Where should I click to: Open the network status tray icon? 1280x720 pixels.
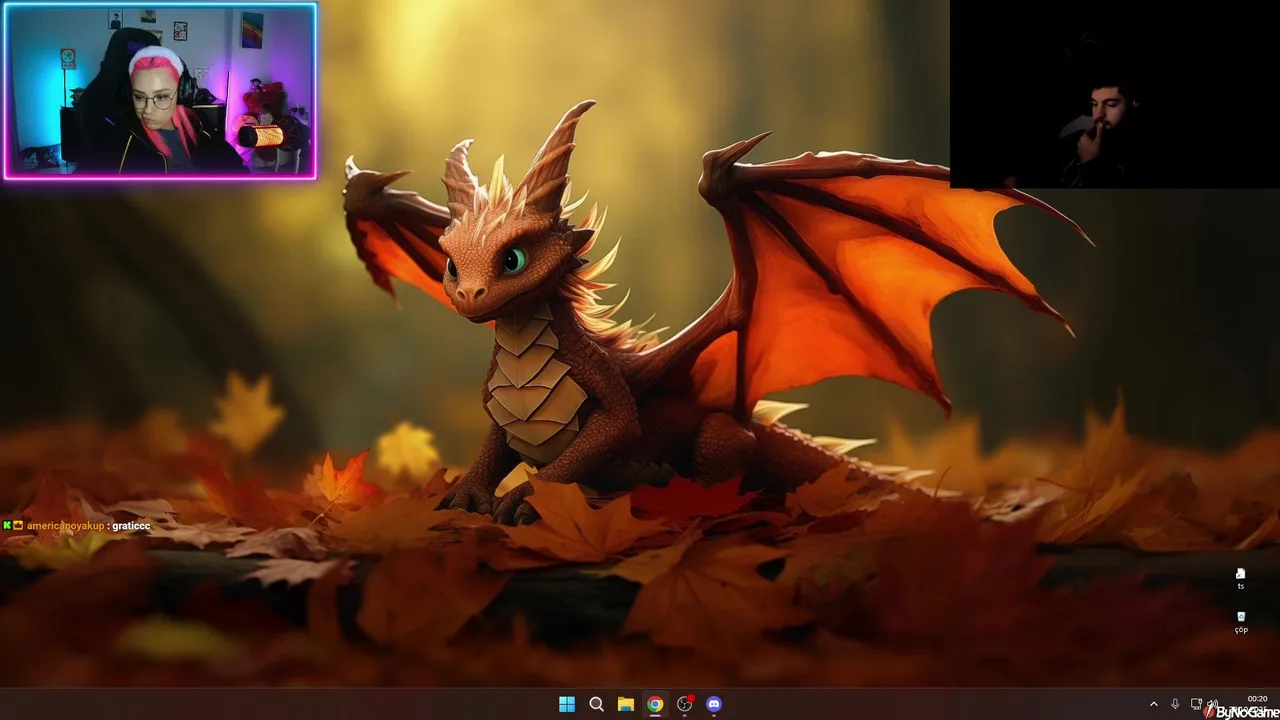[x=1196, y=704]
